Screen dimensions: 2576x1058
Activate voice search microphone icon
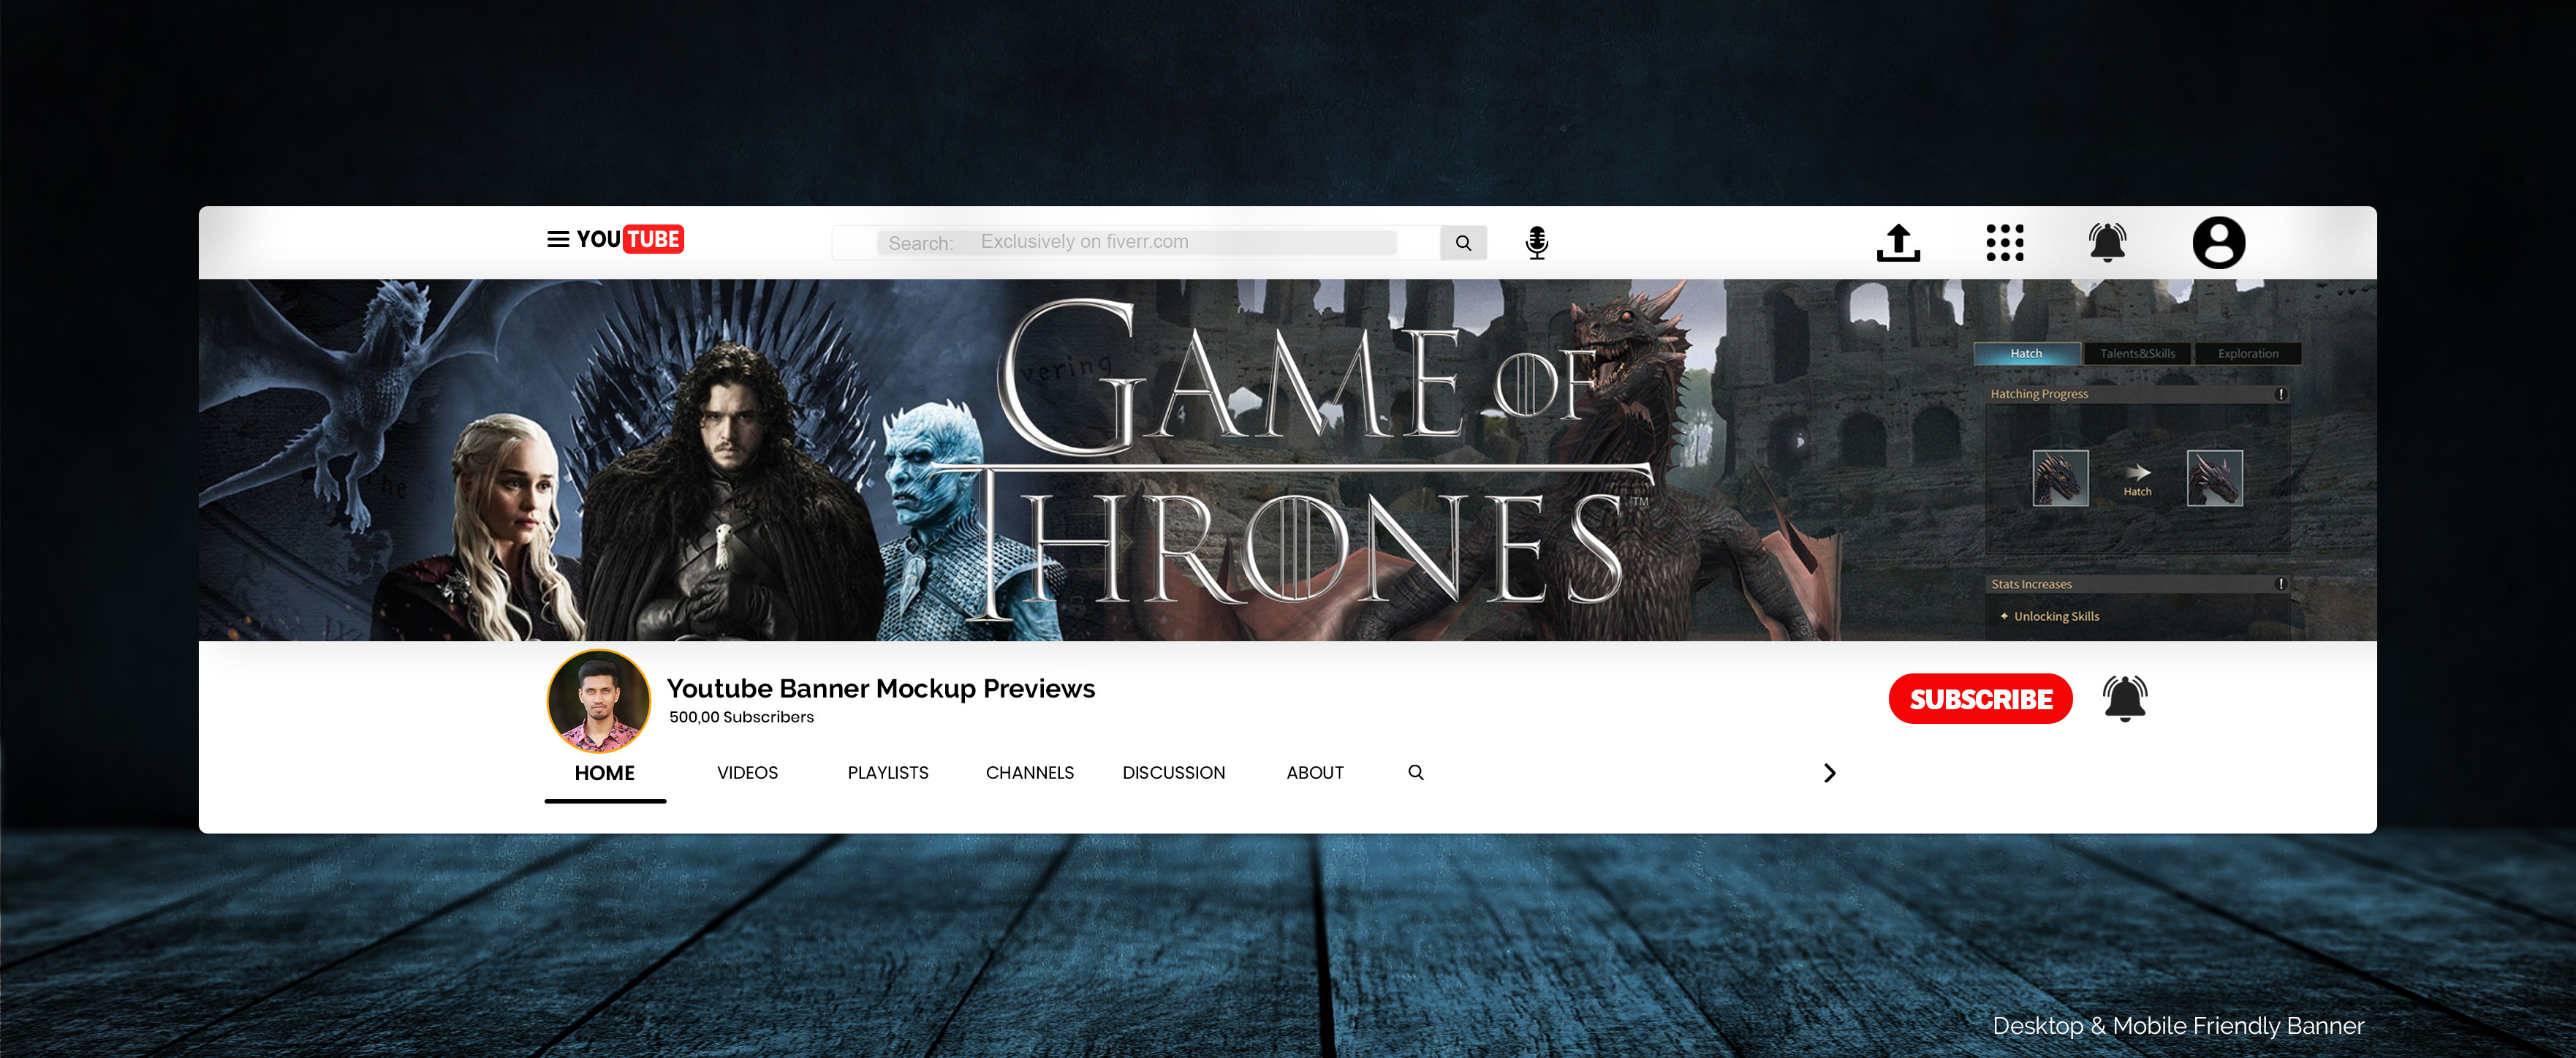point(1537,242)
